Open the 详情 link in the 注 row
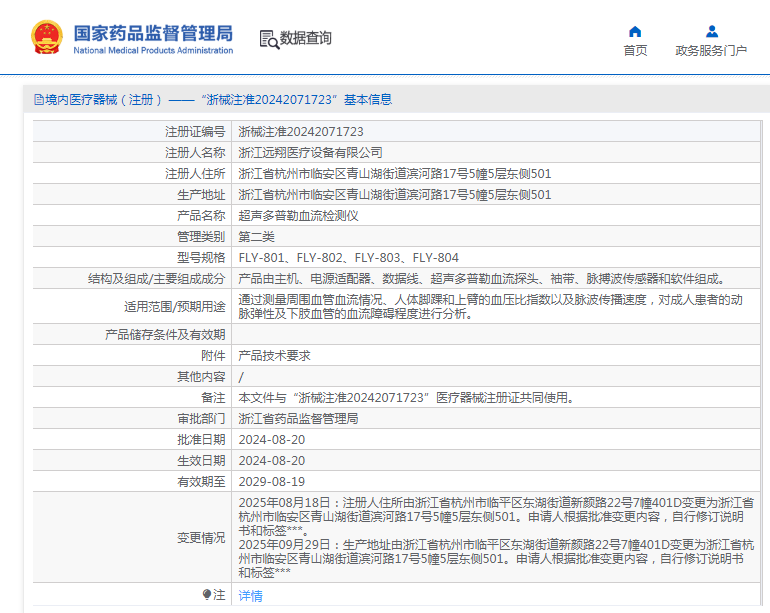 coord(250,595)
